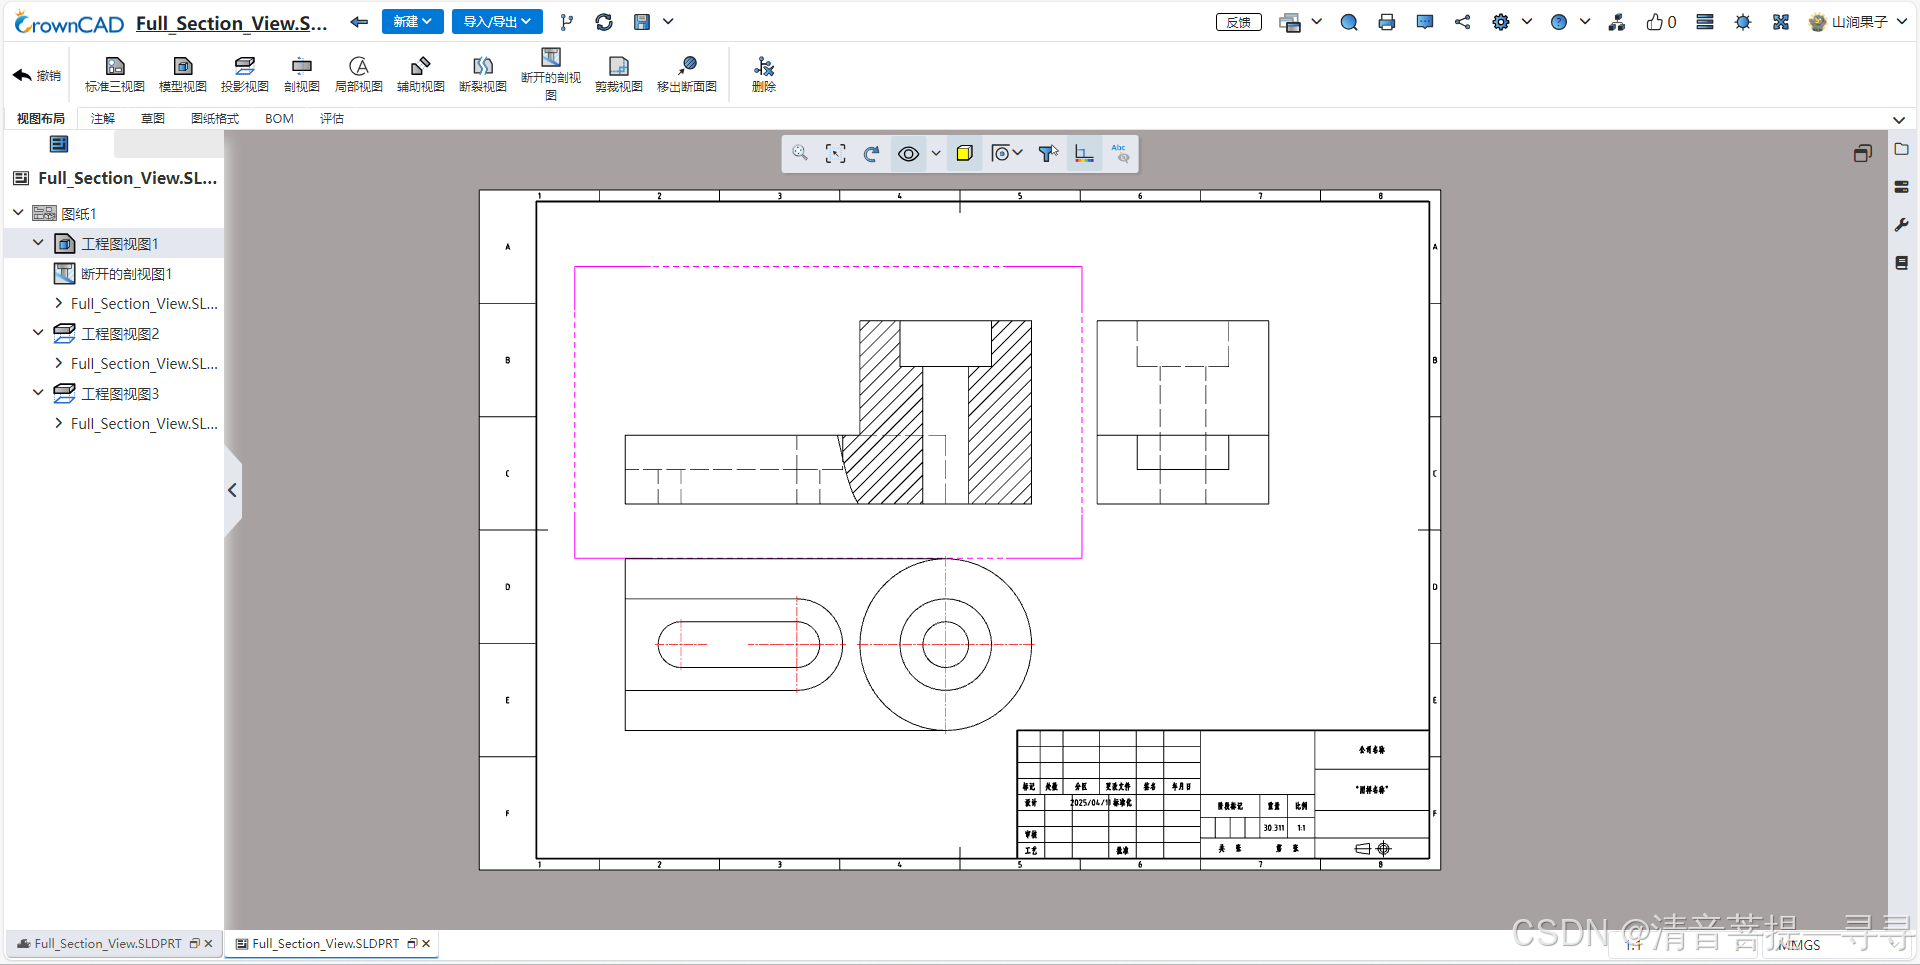1920x965 pixels.
Task: Click the comment message icon in top bar
Action: tap(1425, 22)
